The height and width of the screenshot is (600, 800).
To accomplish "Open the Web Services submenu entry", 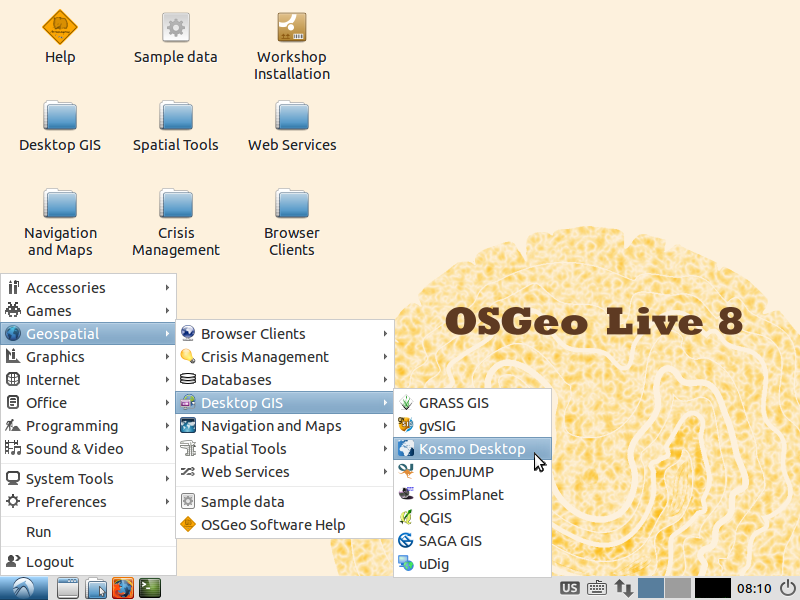I will coord(285,471).
